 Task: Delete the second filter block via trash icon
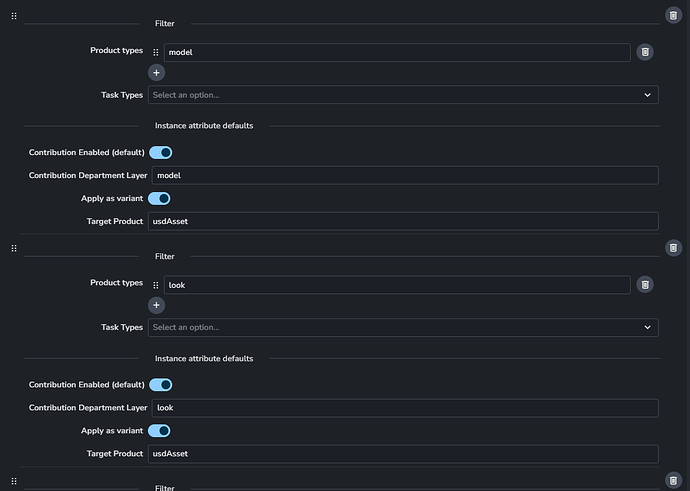(x=674, y=247)
